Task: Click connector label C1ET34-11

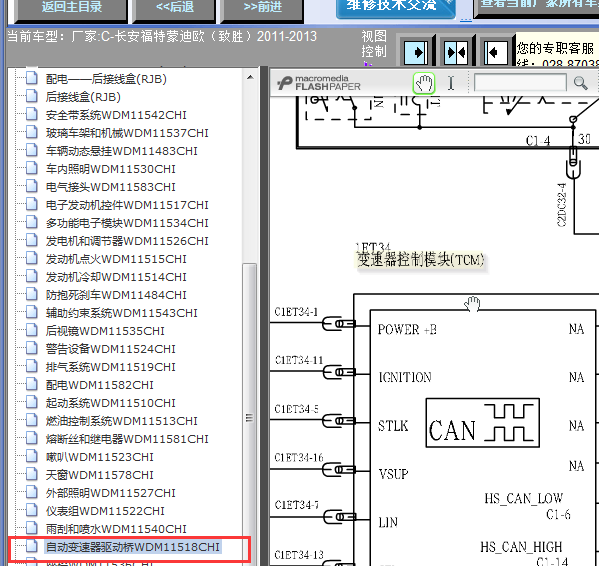Action: pyautogui.click(x=299, y=360)
